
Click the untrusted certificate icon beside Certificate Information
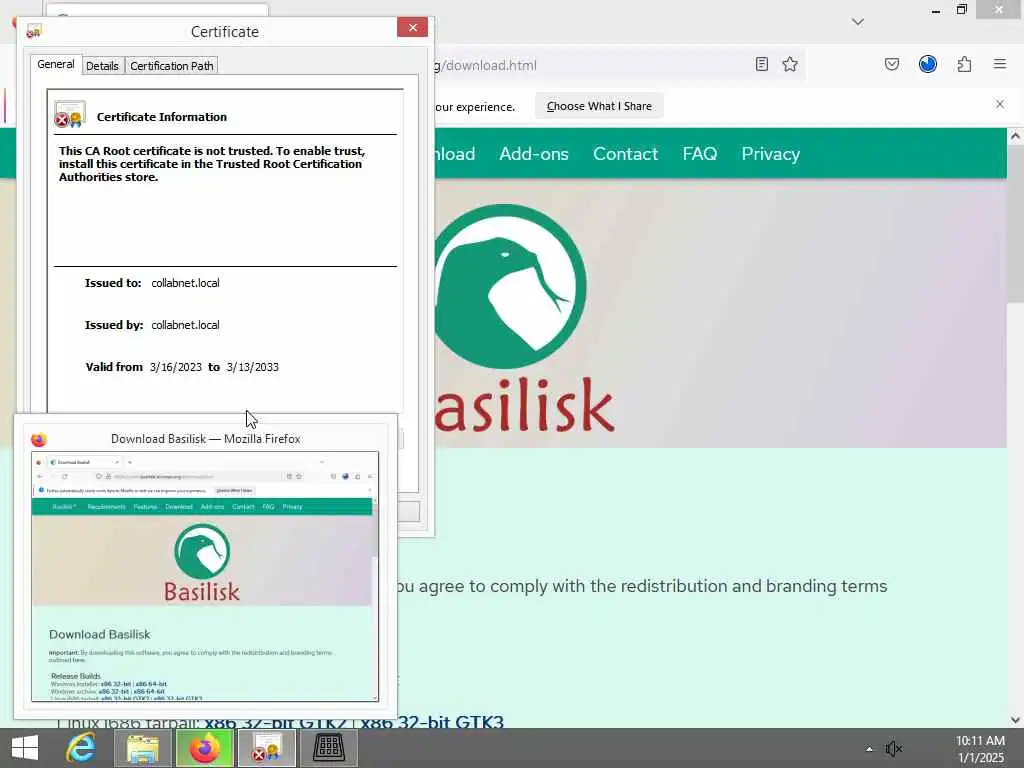(70, 114)
